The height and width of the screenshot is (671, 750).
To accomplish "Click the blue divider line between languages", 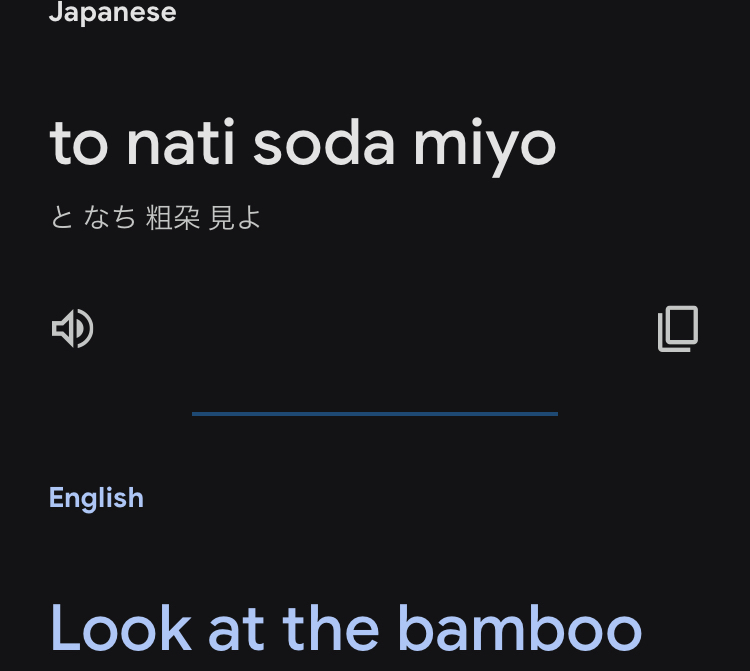I will click(375, 414).
